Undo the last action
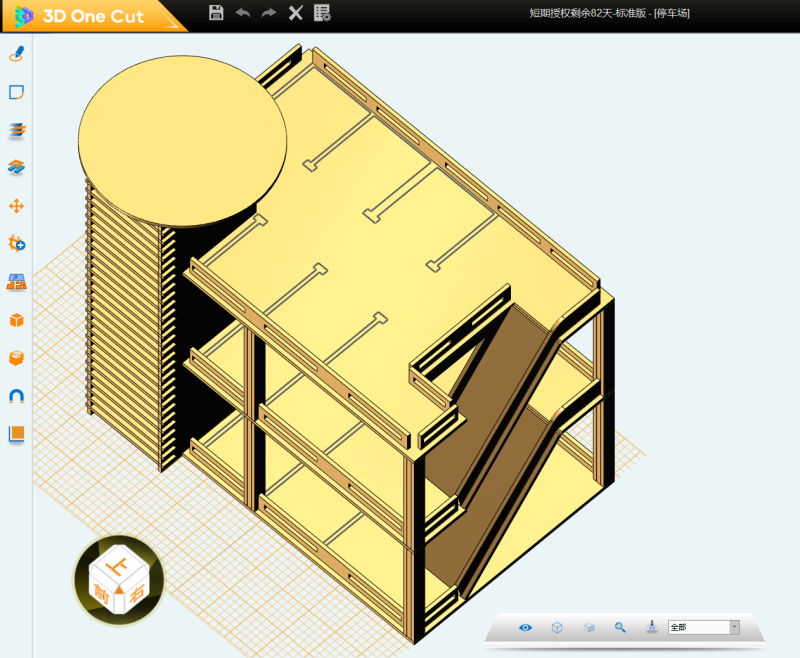Viewport: 800px width, 658px height. pos(243,13)
